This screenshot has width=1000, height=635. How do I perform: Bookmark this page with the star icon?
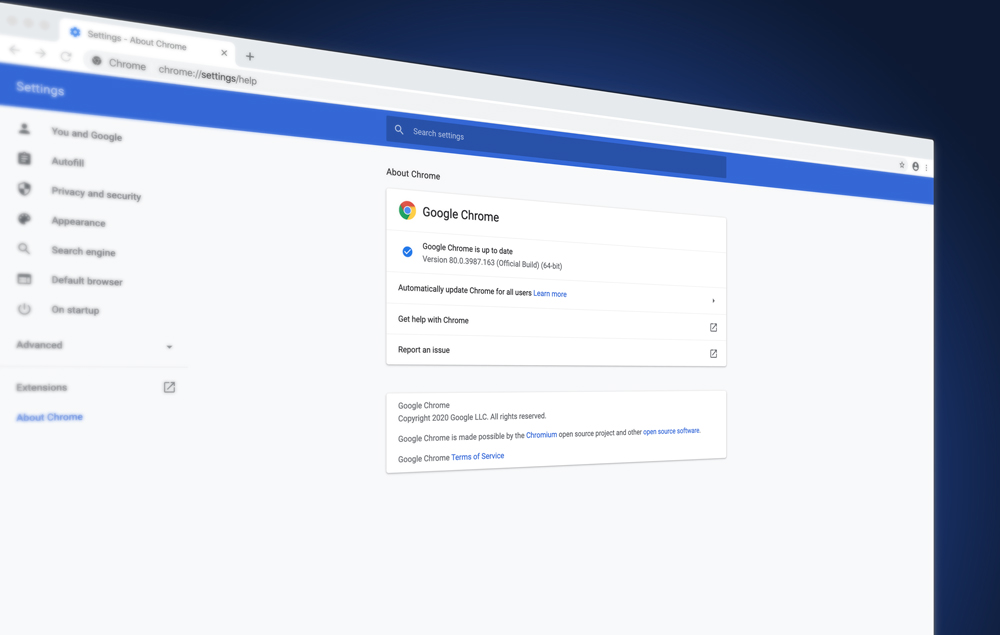click(902, 165)
